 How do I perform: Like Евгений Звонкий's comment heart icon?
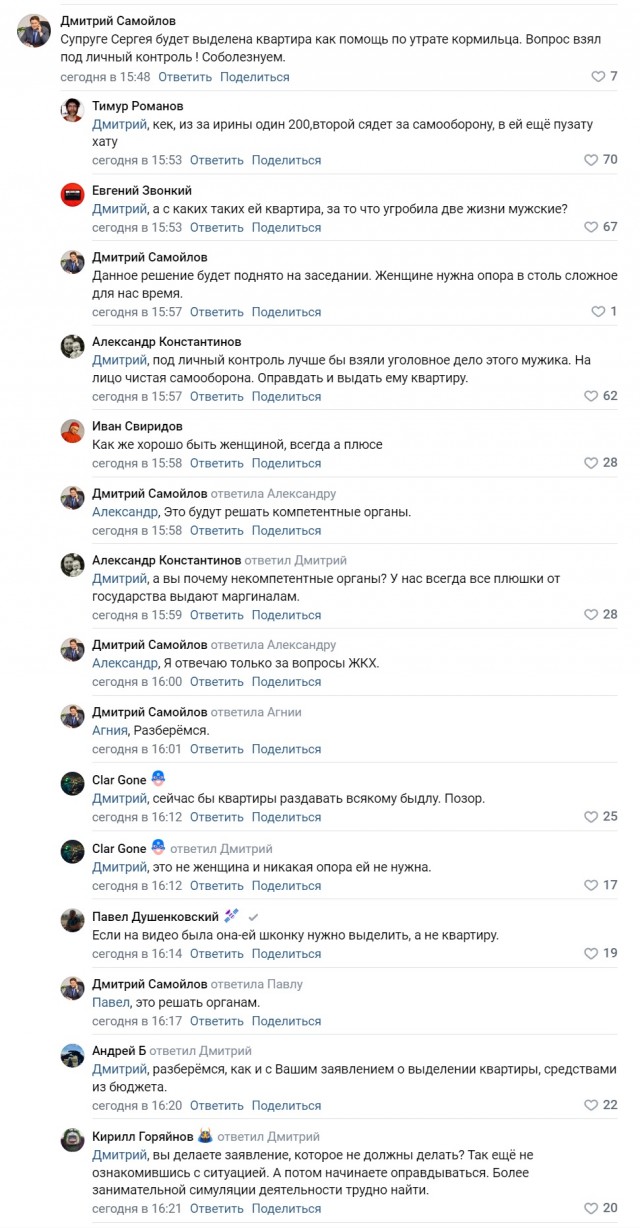pos(590,227)
